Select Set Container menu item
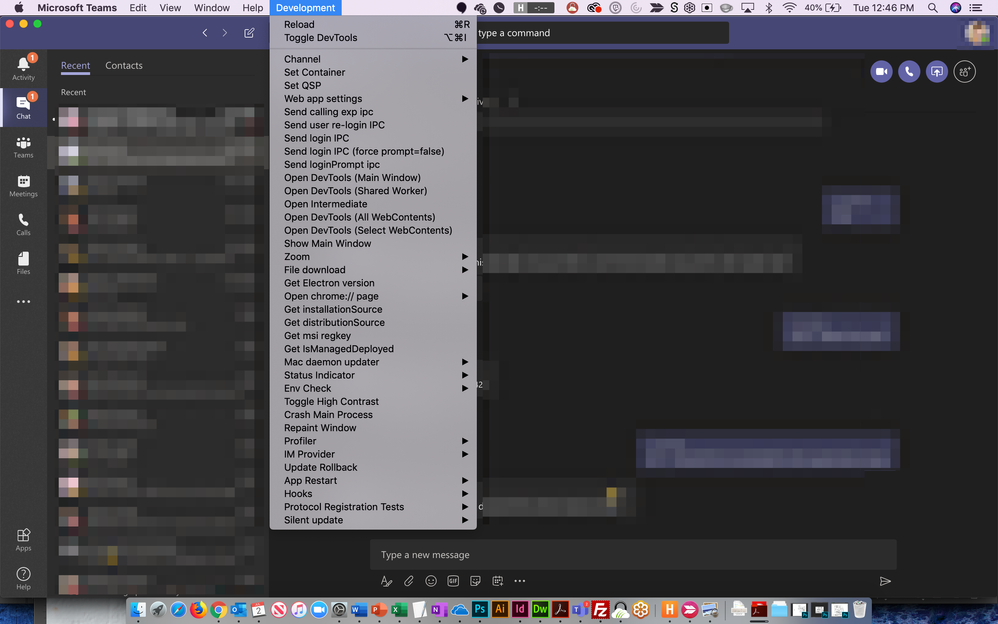This screenshot has width=998, height=624. (x=373, y=73)
